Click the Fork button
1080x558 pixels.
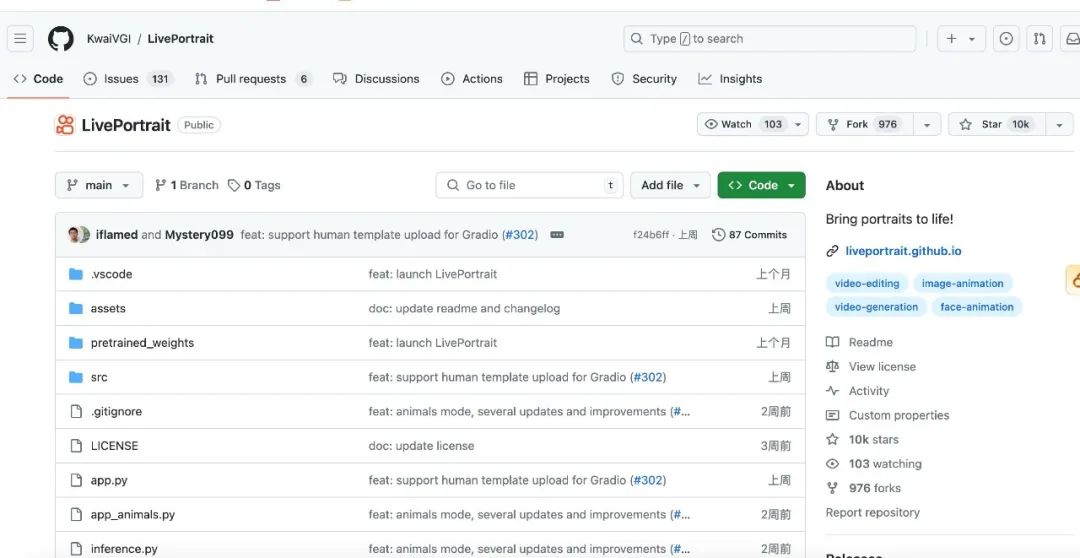tap(865, 125)
